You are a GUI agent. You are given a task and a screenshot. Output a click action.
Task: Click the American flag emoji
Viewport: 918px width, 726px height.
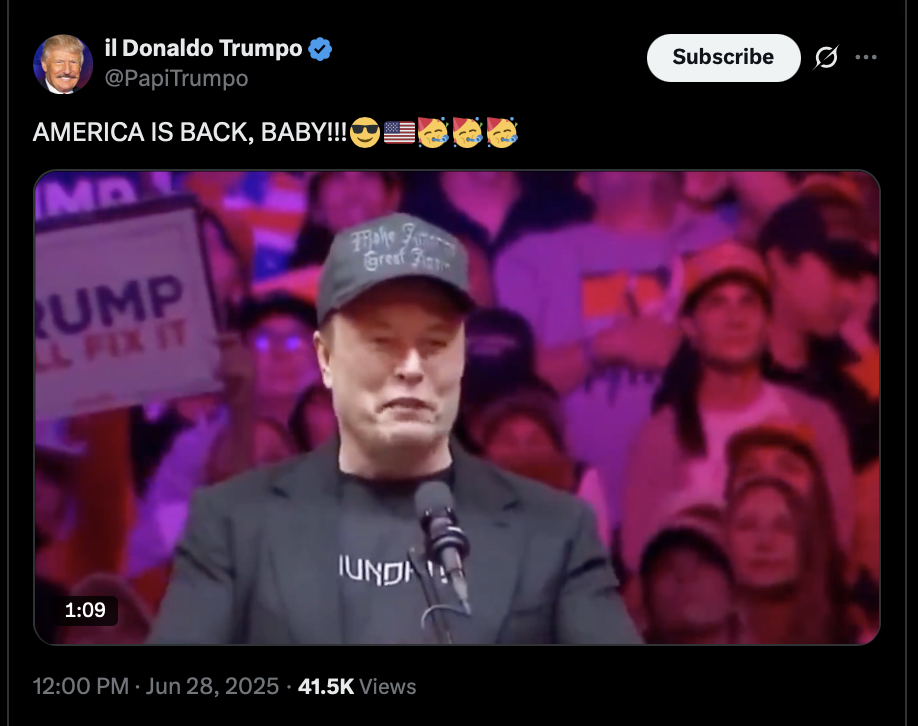(x=399, y=132)
